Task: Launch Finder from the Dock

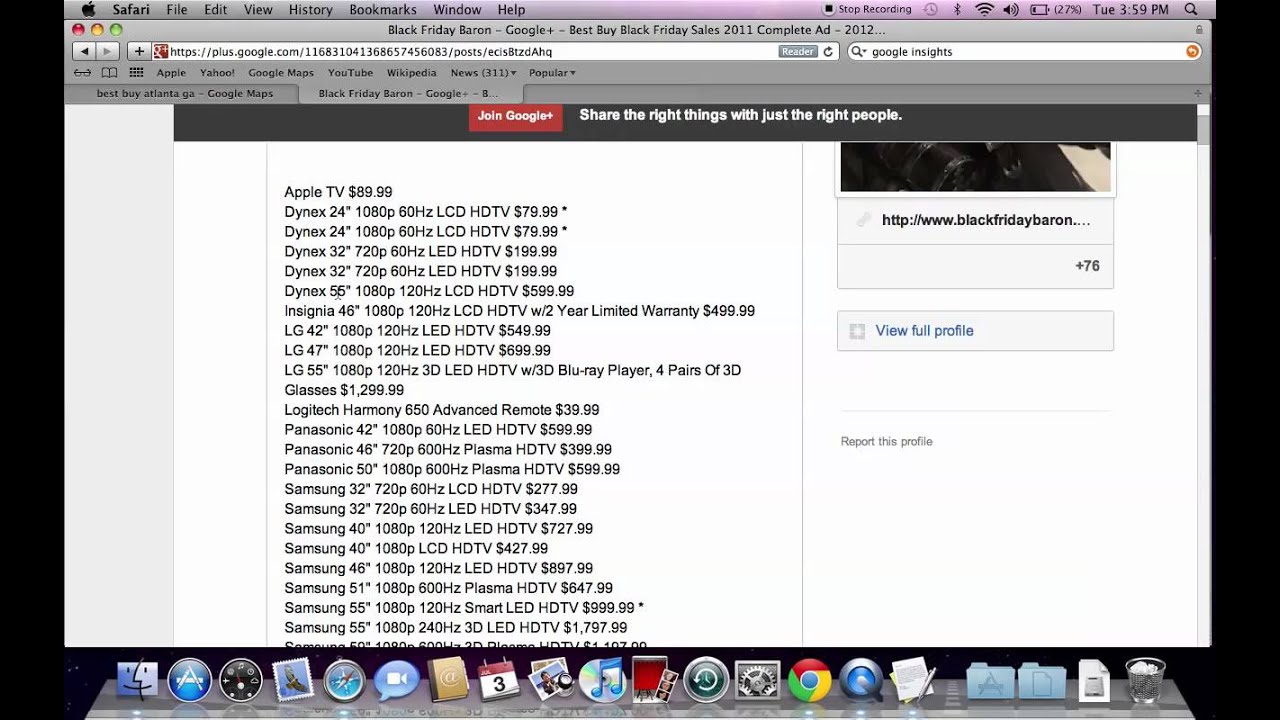Action: click(137, 682)
